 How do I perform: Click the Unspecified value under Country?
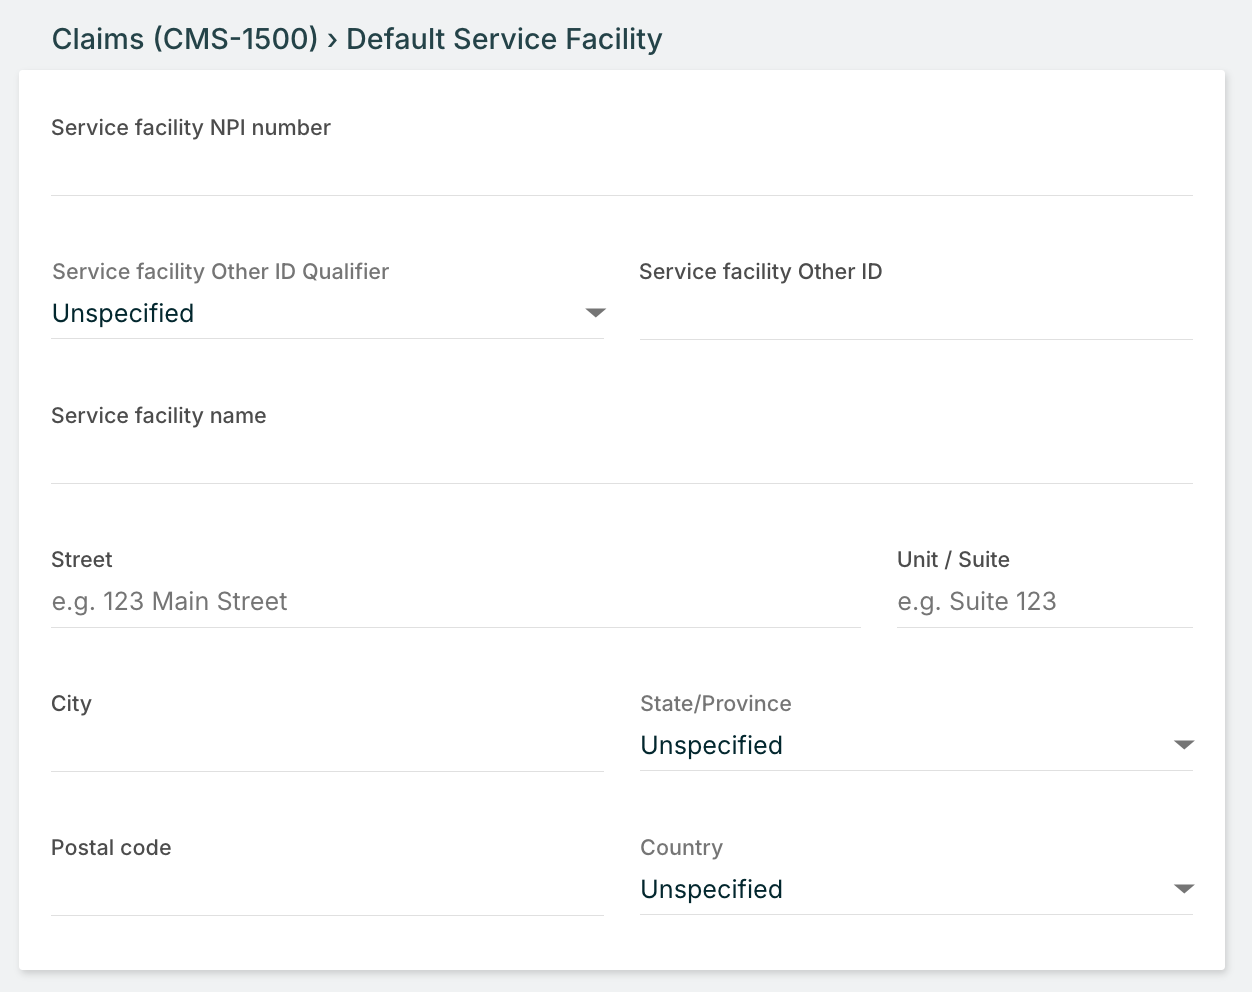(711, 889)
